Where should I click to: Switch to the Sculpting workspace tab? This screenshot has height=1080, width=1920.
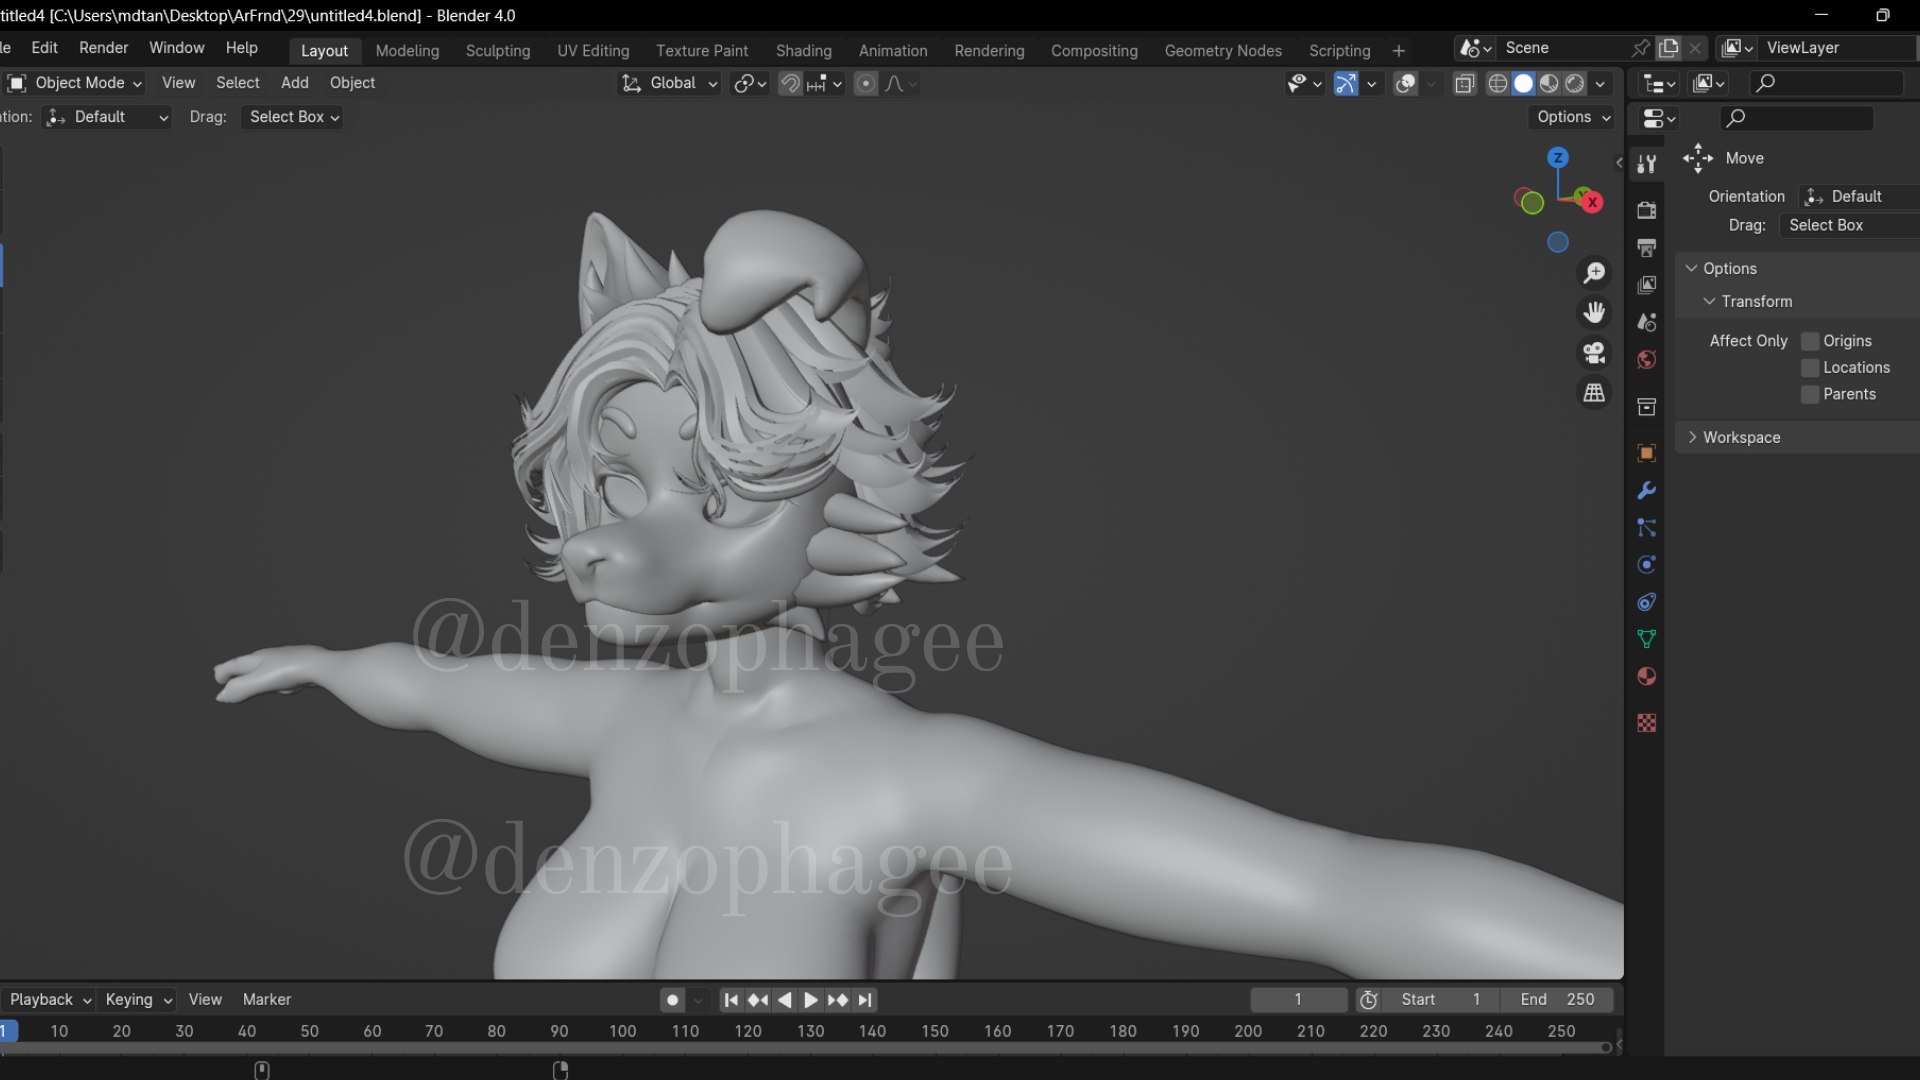pos(497,51)
